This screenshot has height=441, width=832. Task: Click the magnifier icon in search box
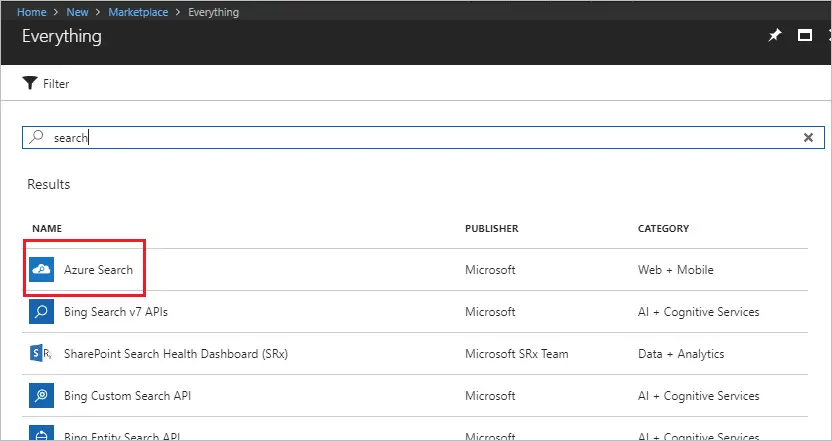(37, 138)
